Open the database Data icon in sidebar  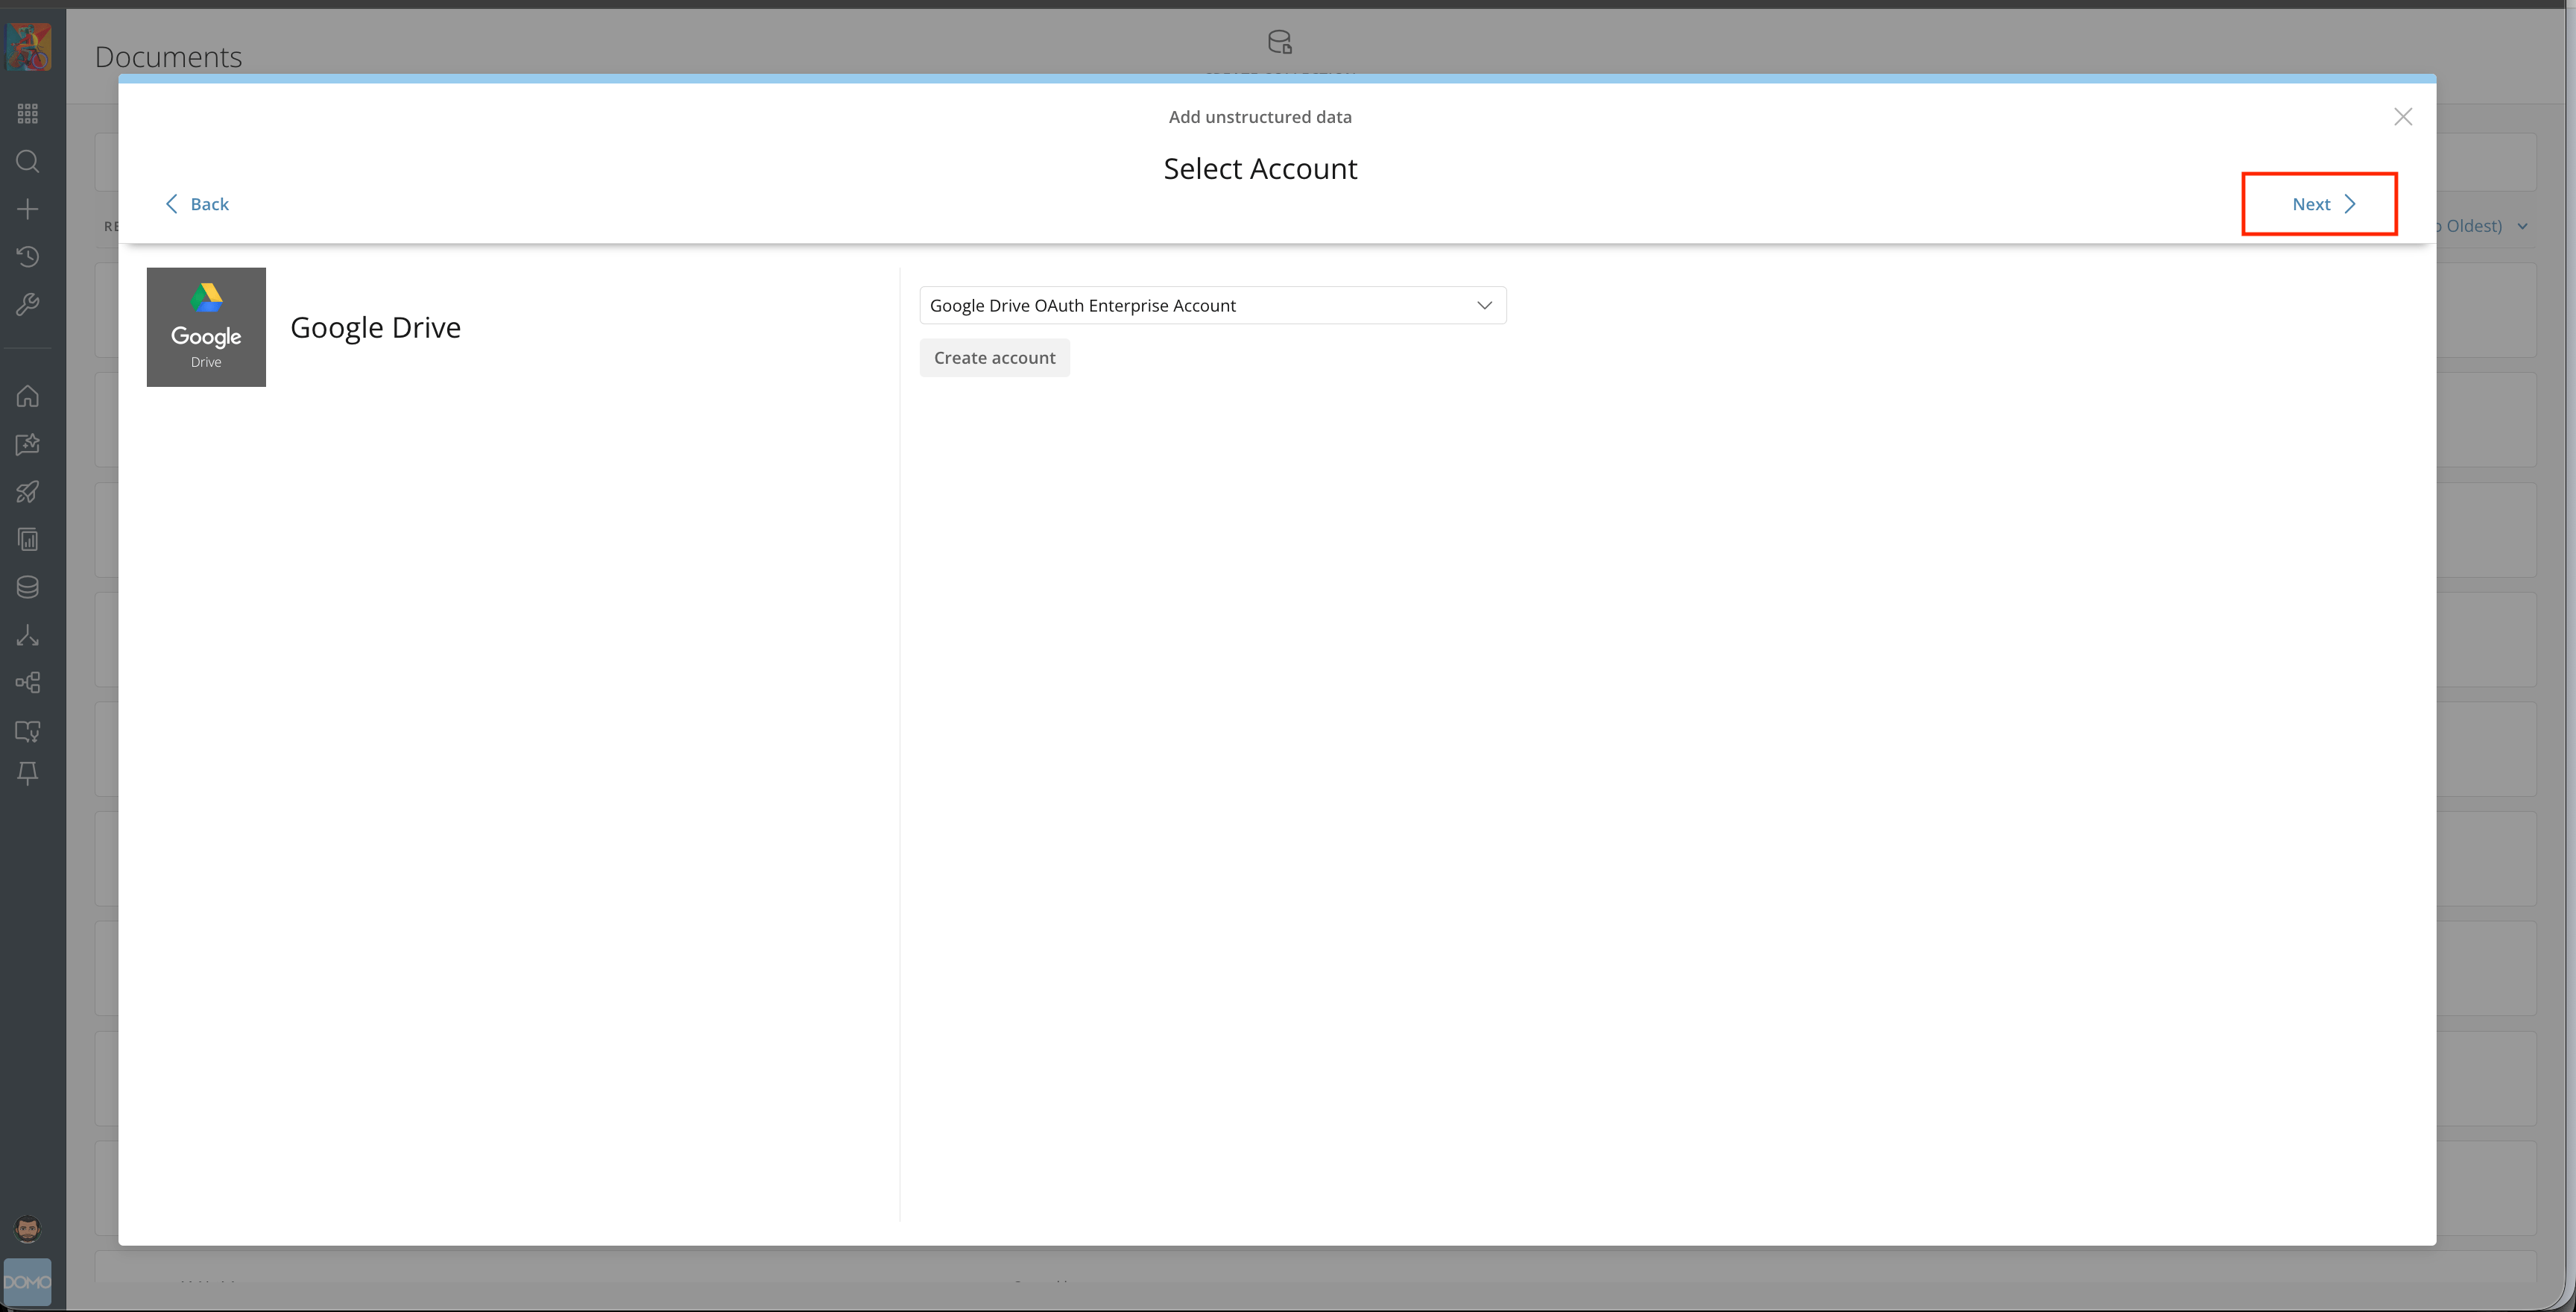(x=28, y=587)
